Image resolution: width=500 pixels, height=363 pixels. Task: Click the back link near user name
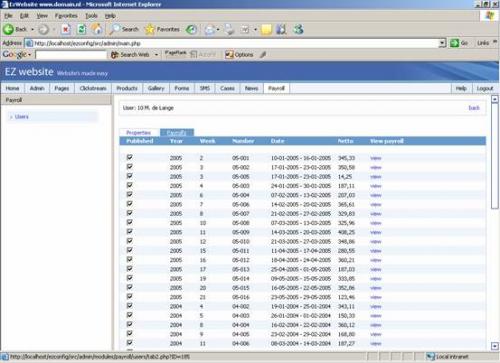coord(474,108)
